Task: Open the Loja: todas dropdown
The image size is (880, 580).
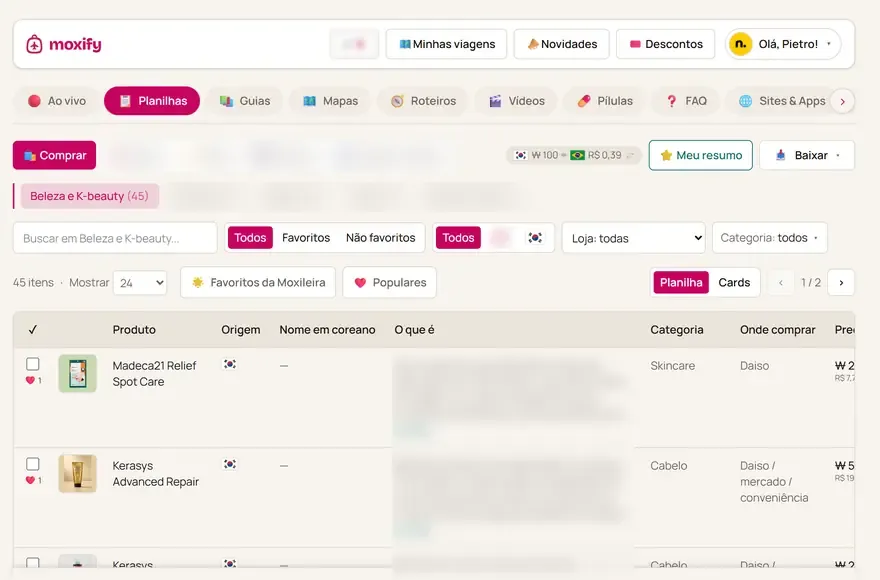Action: click(x=634, y=238)
